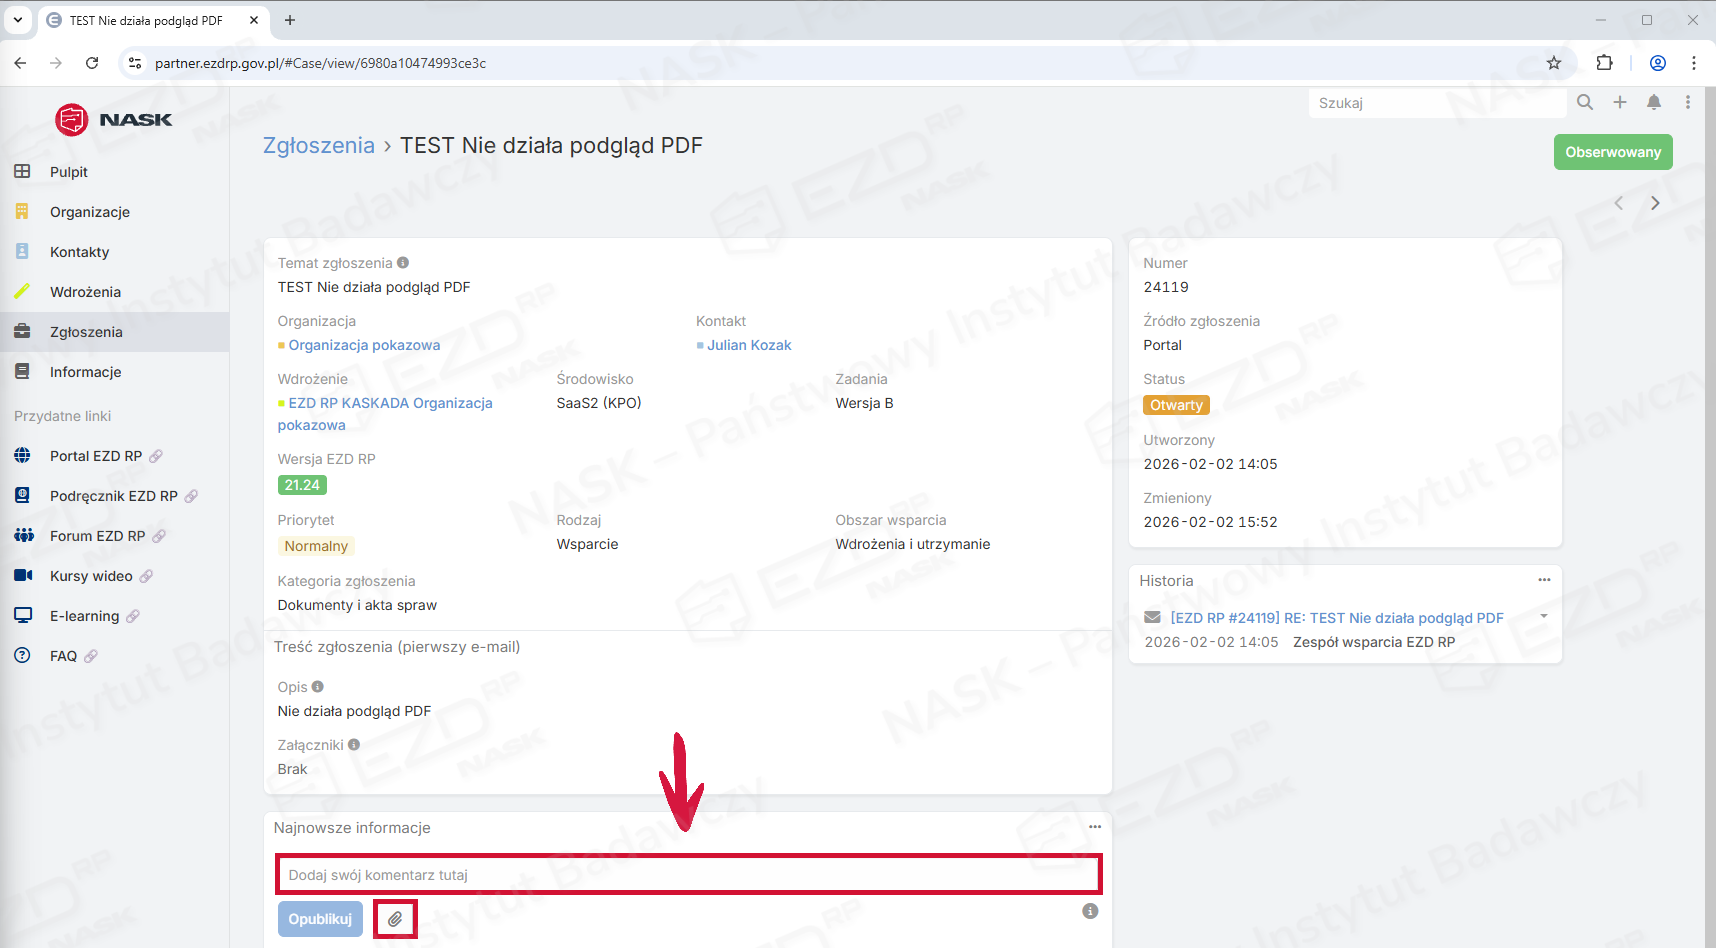Open the Julian Kozak contact link
Image resolution: width=1716 pixels, height=948 pixels.
748,345
